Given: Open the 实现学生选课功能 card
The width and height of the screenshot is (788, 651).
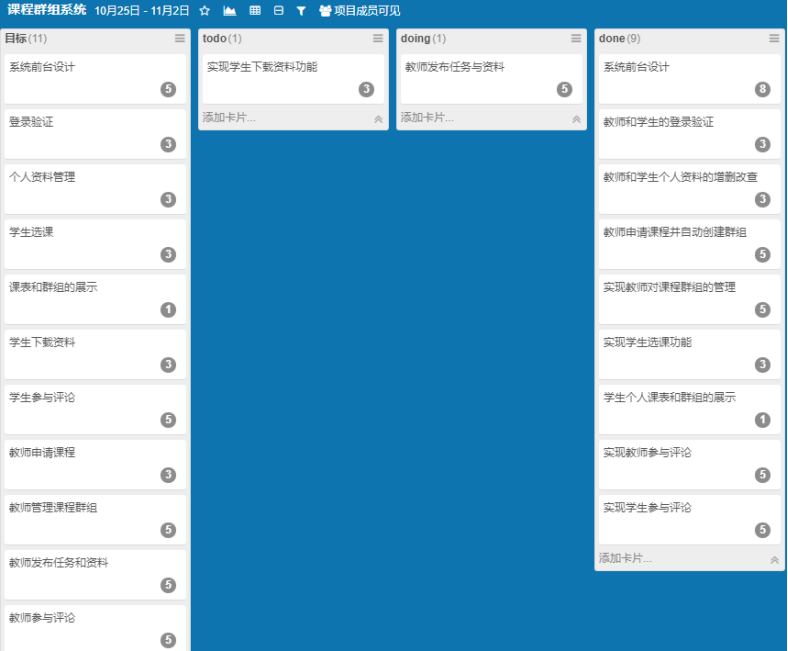Looking at the screenshot, I should tap(690, 354).
